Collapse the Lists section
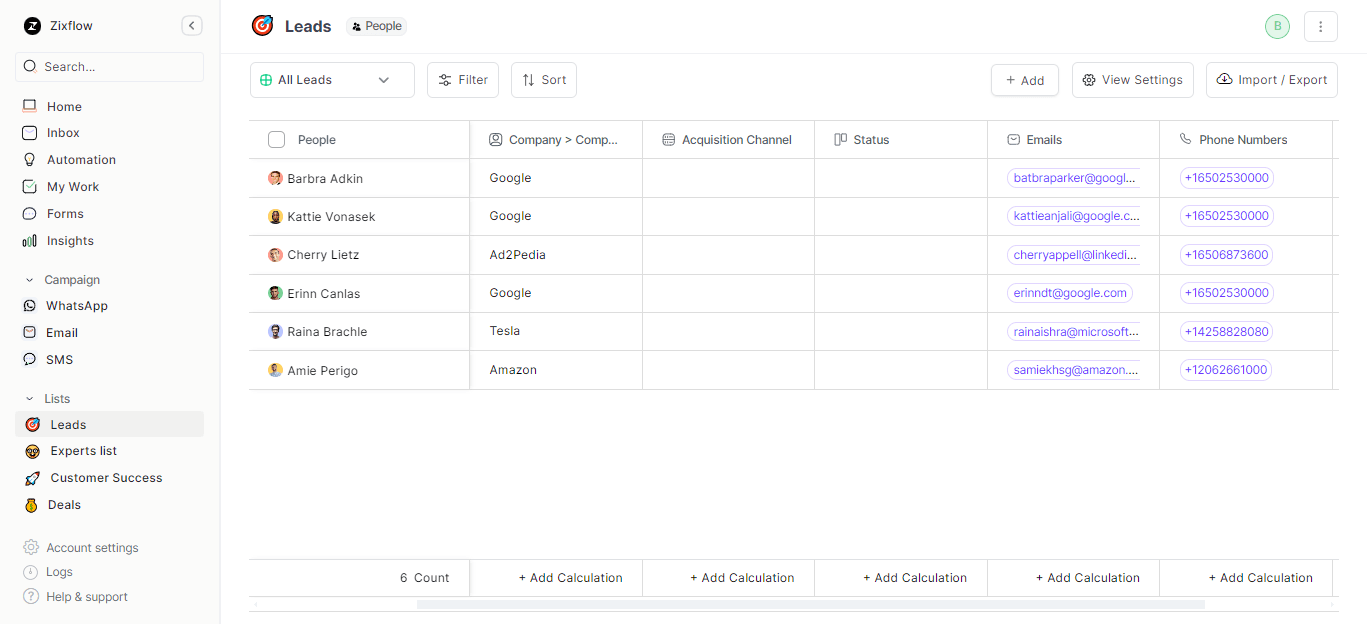 [30, 399]
